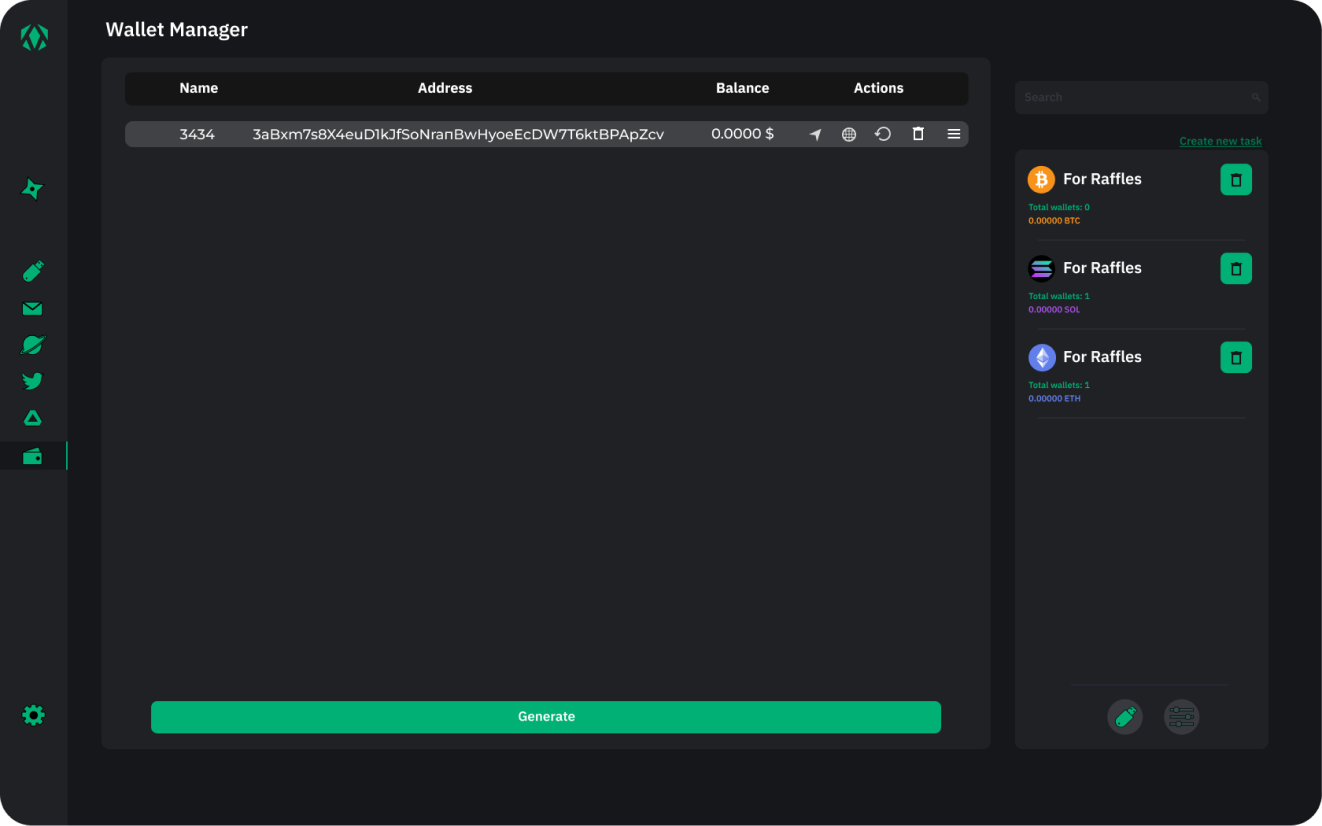Screen dimensions: 1322x826
Task: Open Settings via the sidebar gear icon
Action: pyautogui.click(x=33, y=715)
